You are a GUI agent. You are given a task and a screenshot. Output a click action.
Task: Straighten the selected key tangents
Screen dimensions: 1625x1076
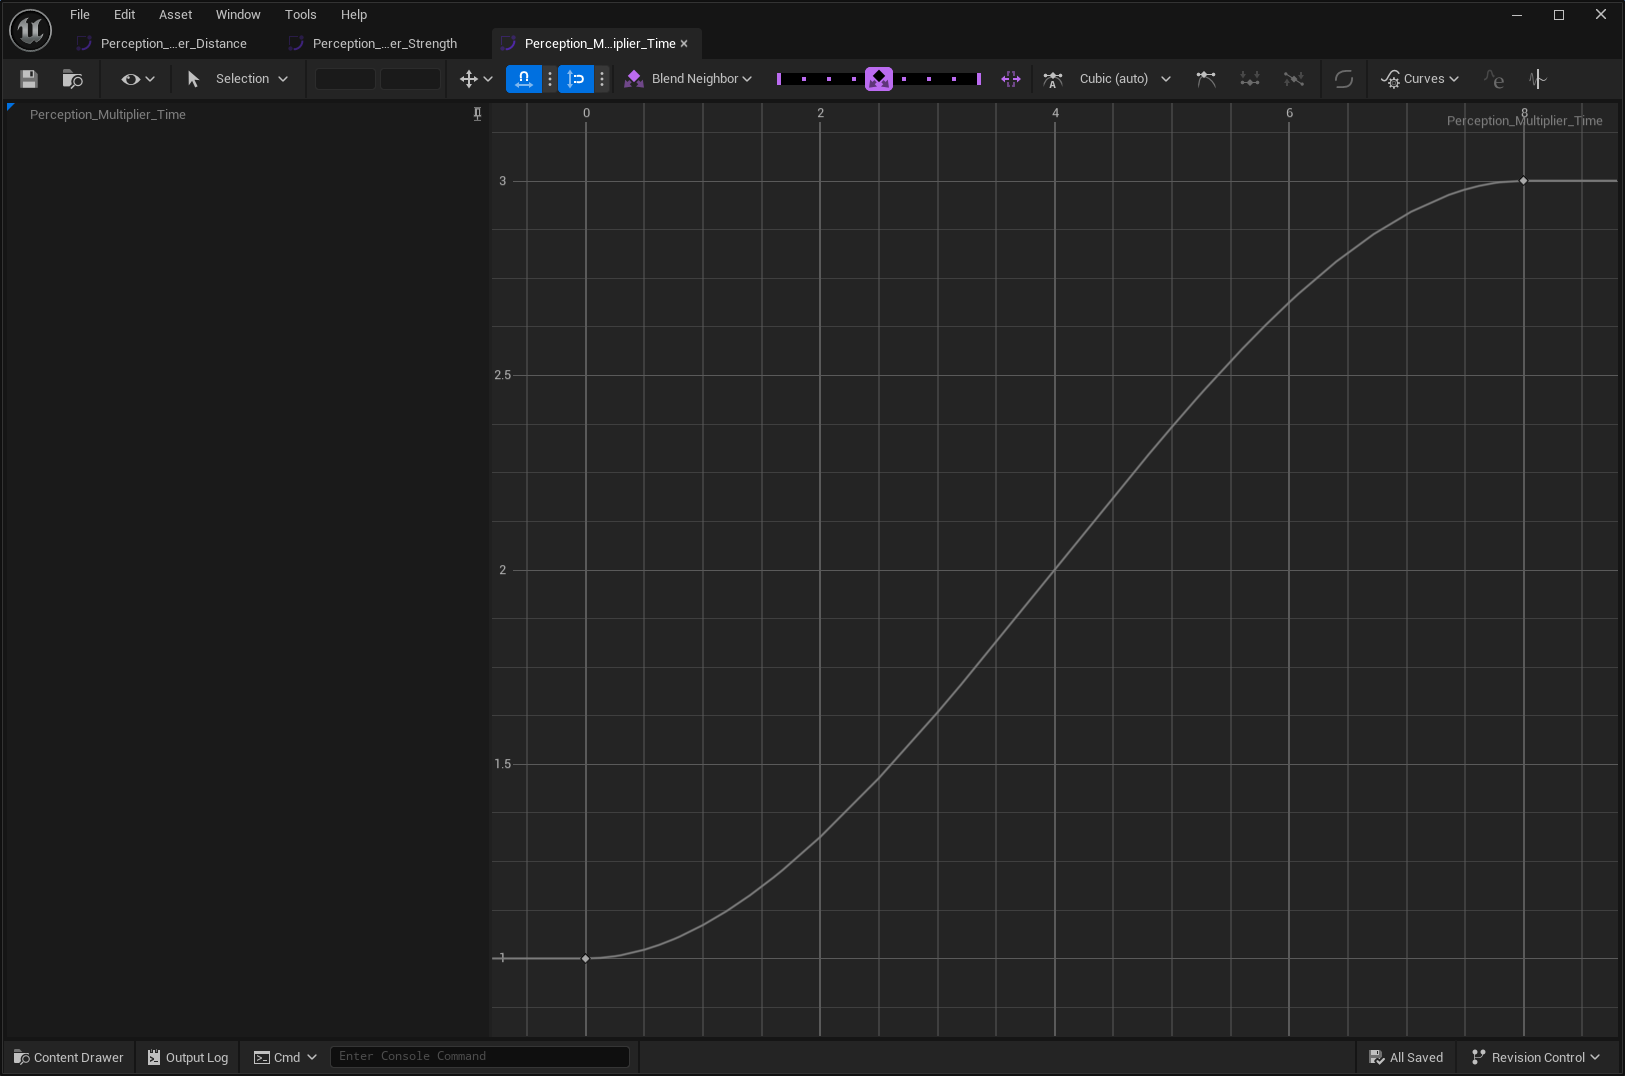[x=1294, y=79]
